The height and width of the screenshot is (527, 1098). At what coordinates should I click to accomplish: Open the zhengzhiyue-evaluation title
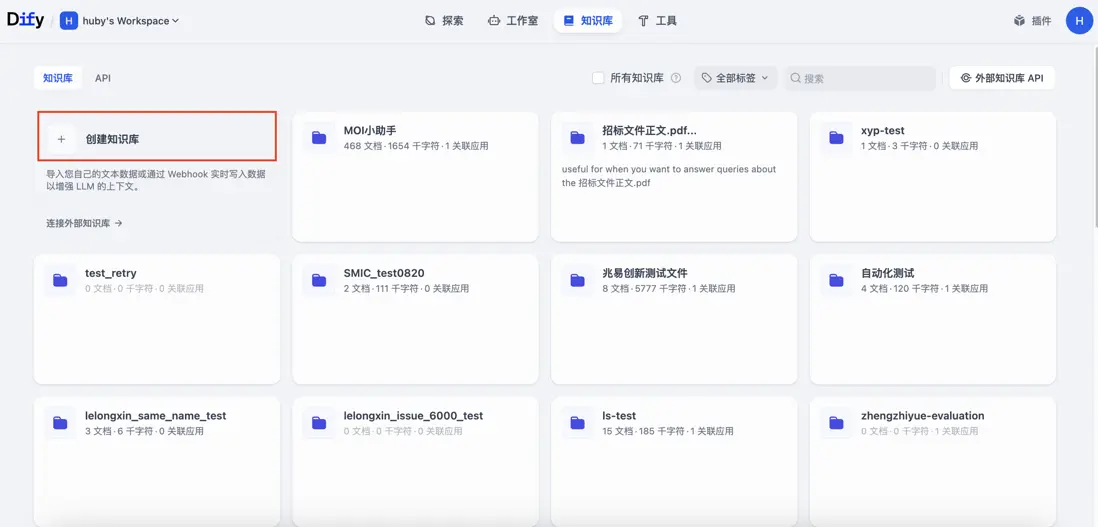tap(922, 416)
